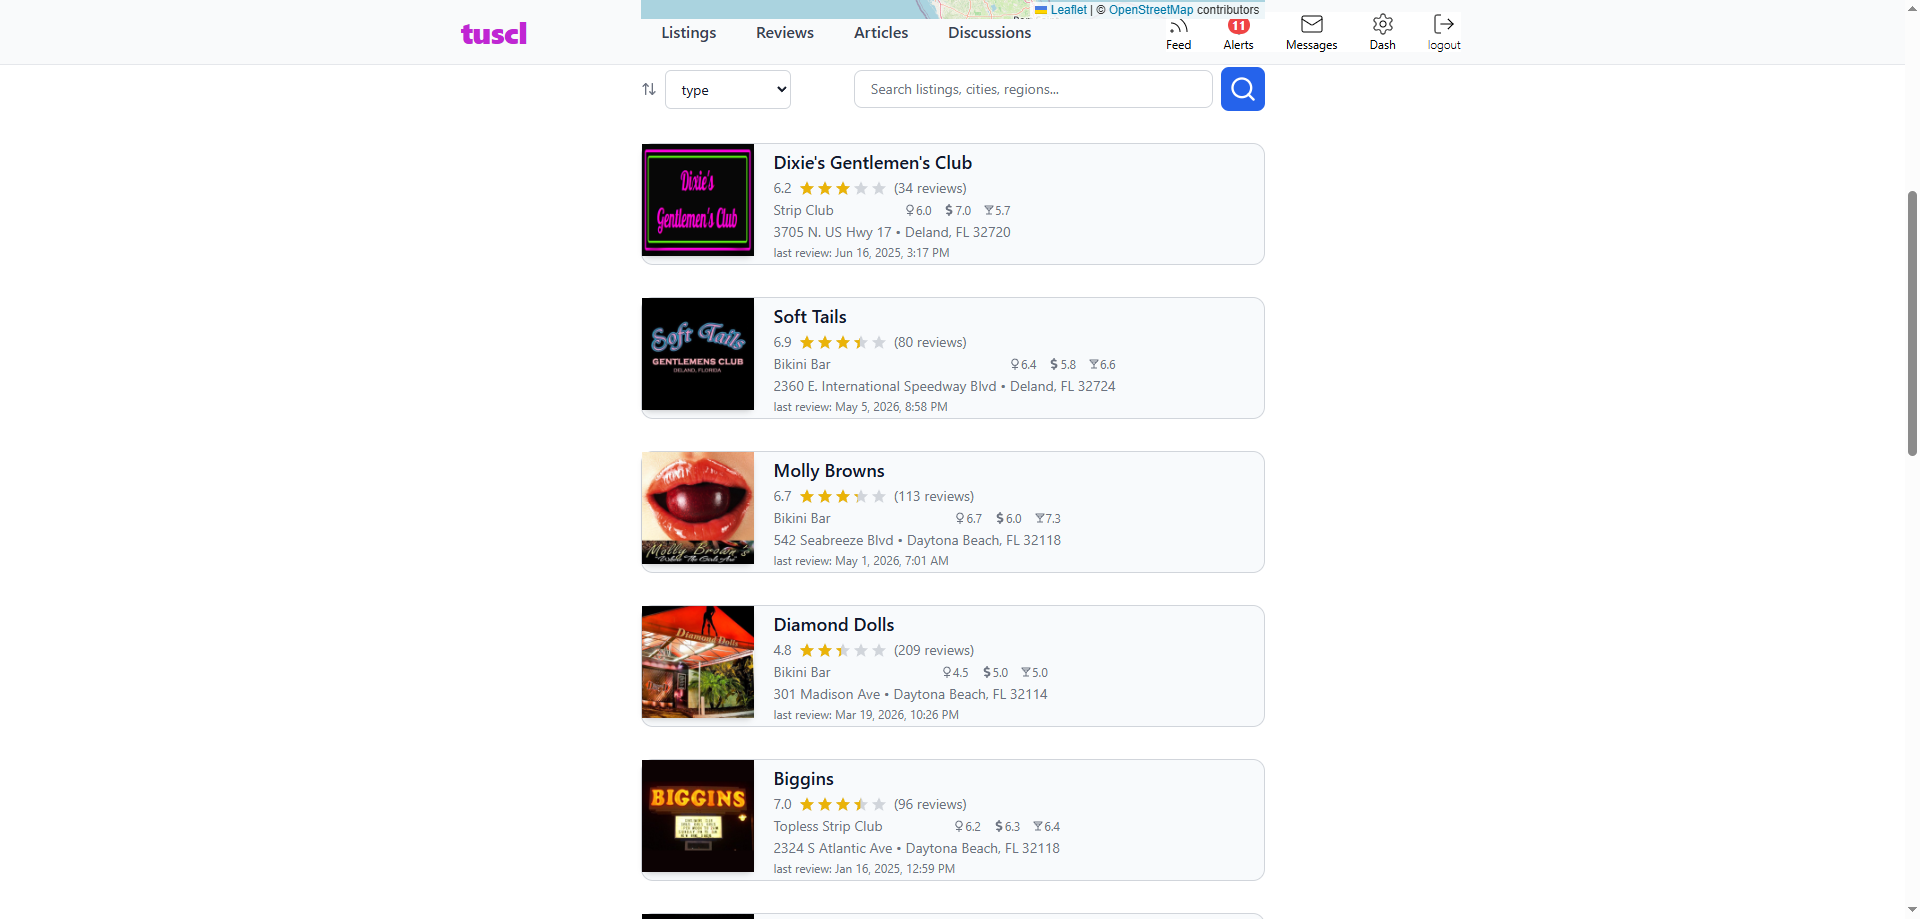Click the address 542 Seabreeze Blvd
This screenshot has height=919, width=1920.
833,540
